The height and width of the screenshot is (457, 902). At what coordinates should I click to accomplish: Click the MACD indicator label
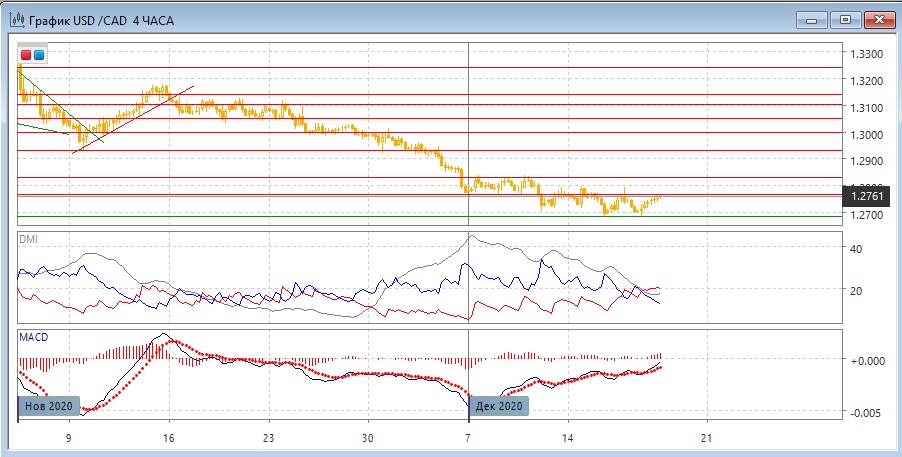pos(33,337)
